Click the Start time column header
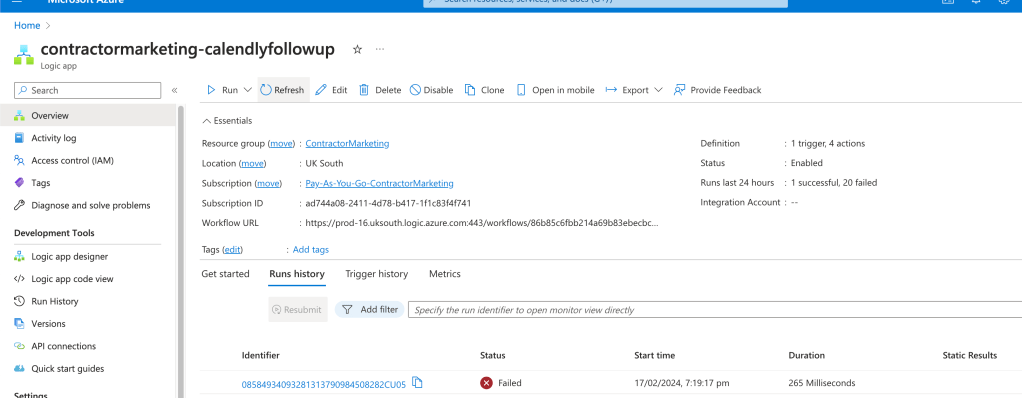The height and width of the screenshot is (398, 1022). pos(654,356)
